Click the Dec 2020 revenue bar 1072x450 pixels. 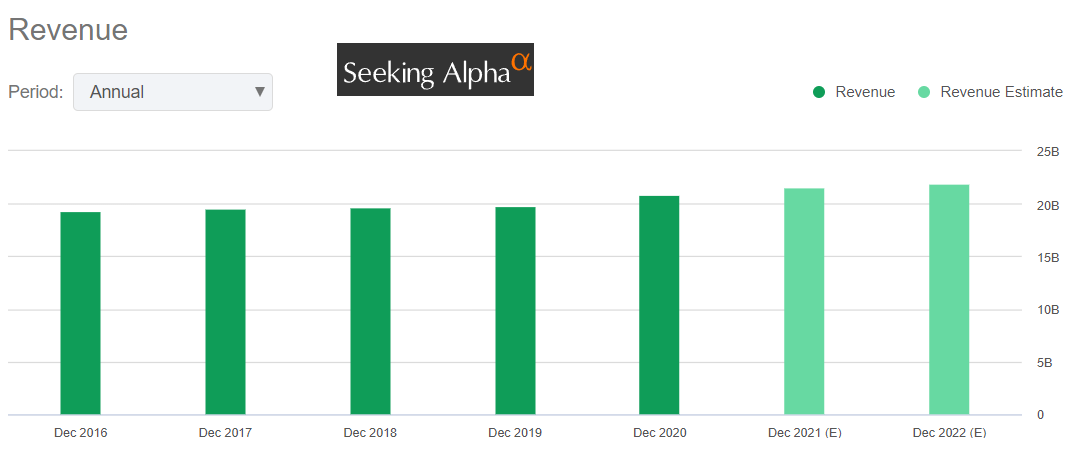[659, 305]
